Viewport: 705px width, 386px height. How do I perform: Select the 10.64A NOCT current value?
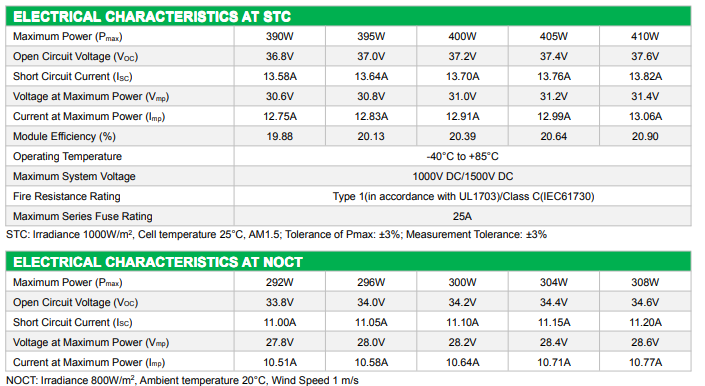click(462, 362)
